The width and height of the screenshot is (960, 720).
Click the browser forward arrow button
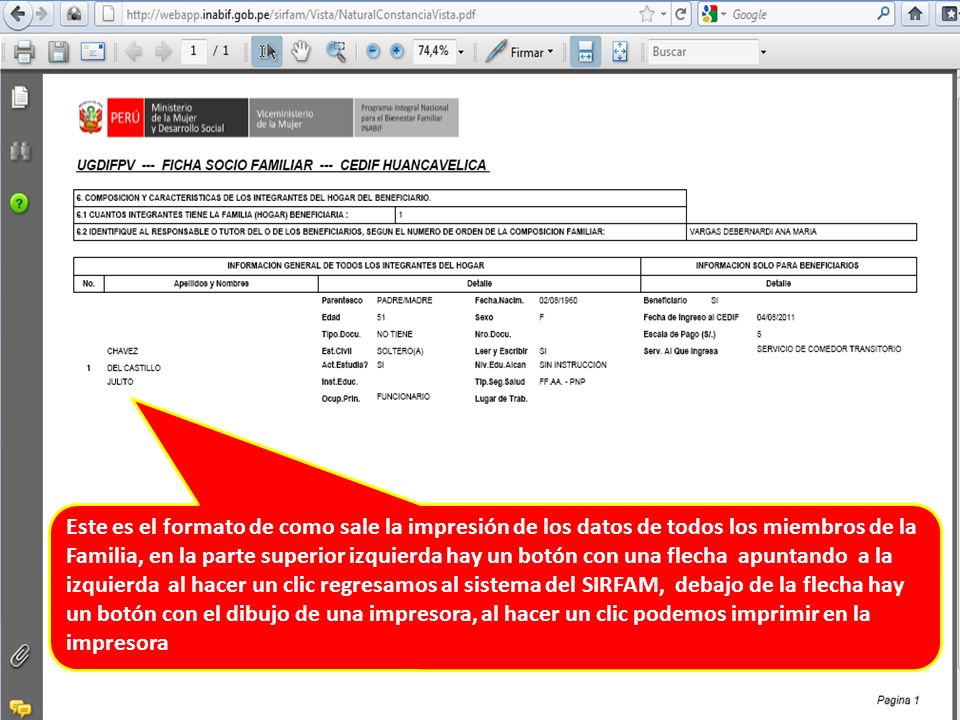coord(42,13)
